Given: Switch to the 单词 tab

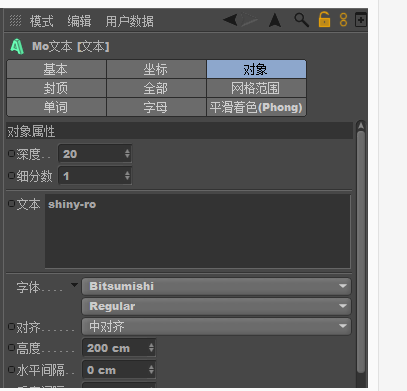Looking at the screenshot, I should point(56,107).
